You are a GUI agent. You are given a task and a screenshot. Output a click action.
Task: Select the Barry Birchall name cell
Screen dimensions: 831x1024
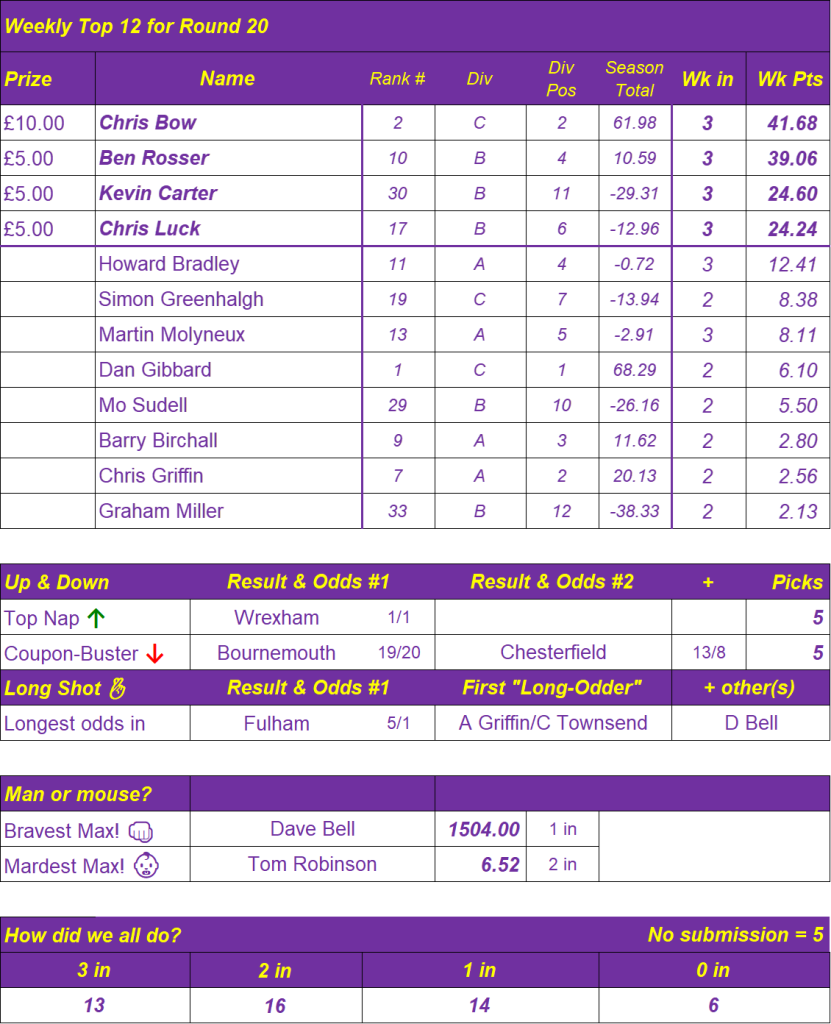(229, 440)
